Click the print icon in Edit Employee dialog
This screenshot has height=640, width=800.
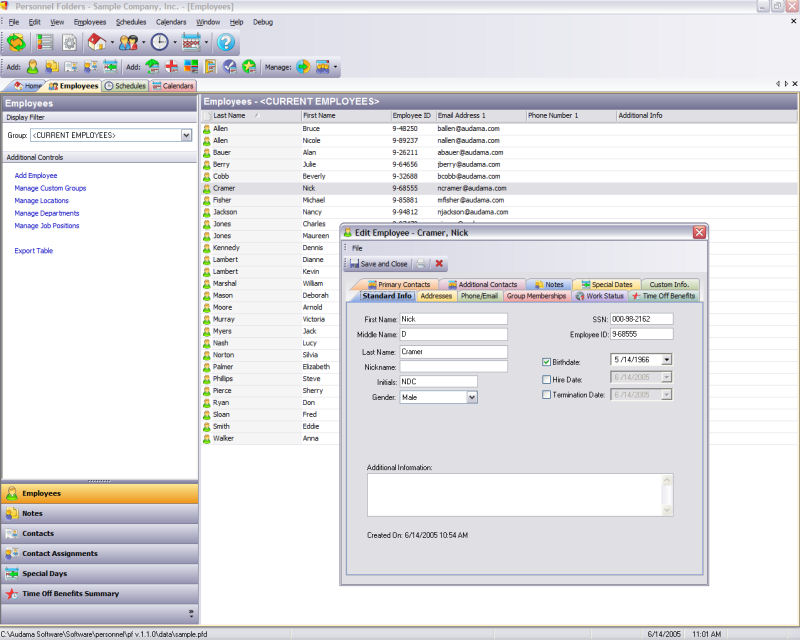tap(421, 264)
